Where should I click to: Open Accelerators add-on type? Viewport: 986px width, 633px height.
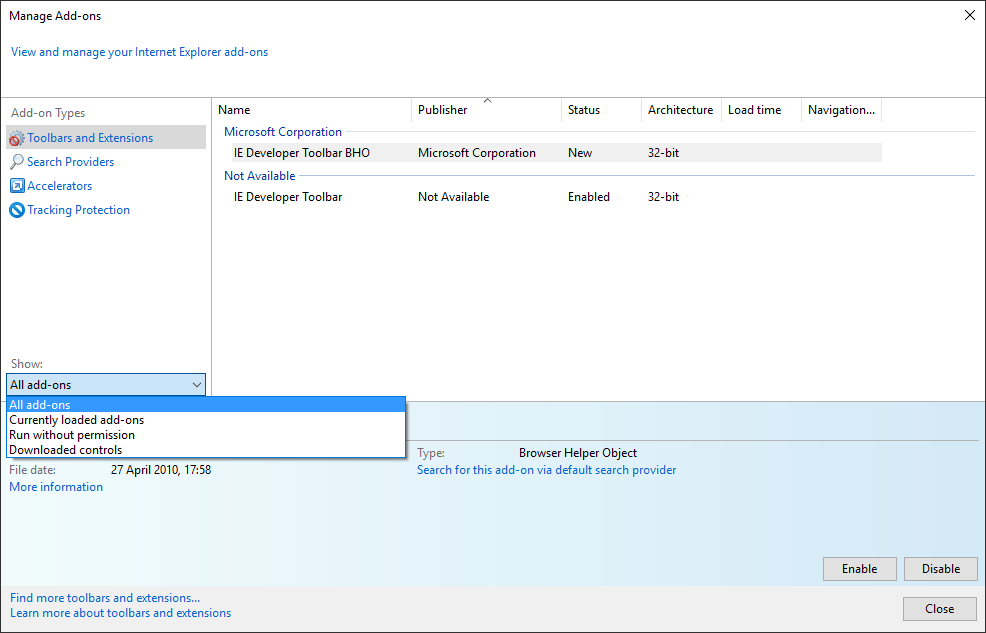pos(60,185)
